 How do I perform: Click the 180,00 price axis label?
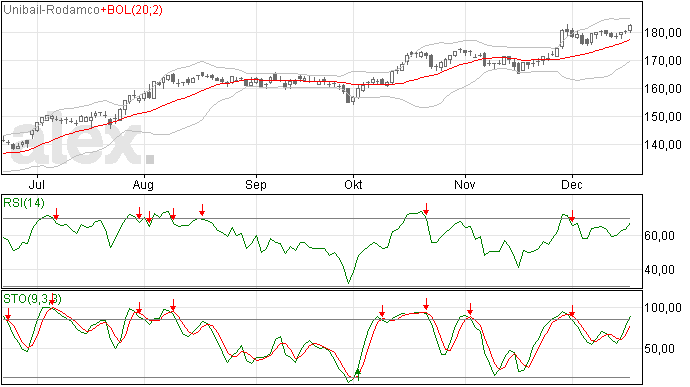(x=662, y=33)
